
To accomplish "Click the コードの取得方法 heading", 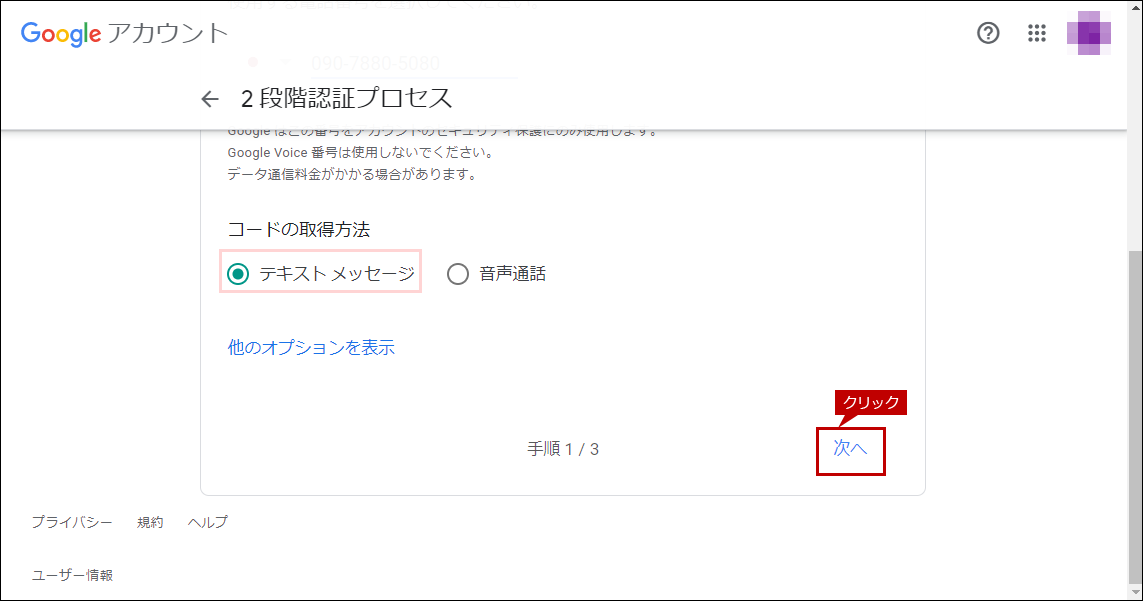I will pos(299,230).
